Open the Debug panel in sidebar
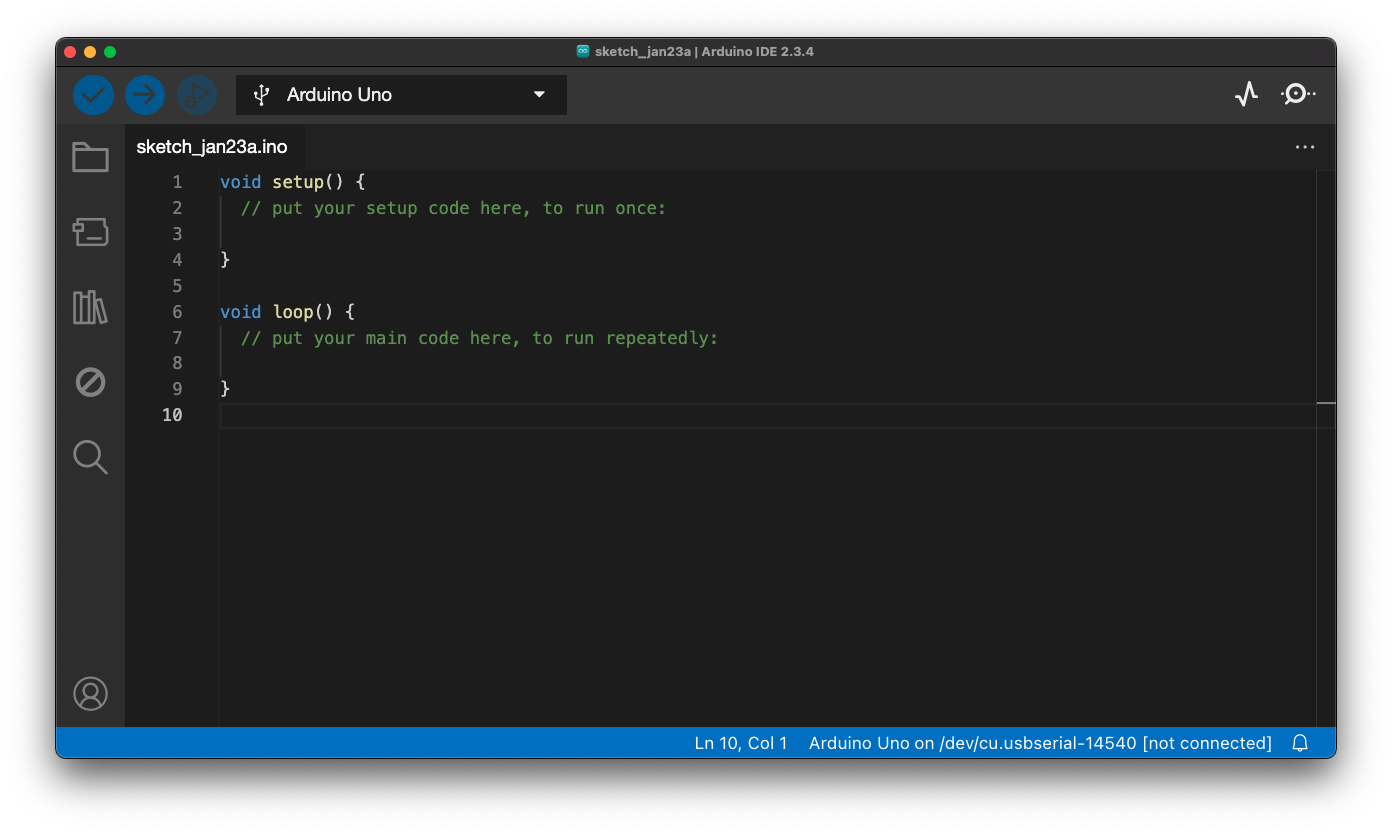This screenshot has height=832, width=1392. point(90,382)
